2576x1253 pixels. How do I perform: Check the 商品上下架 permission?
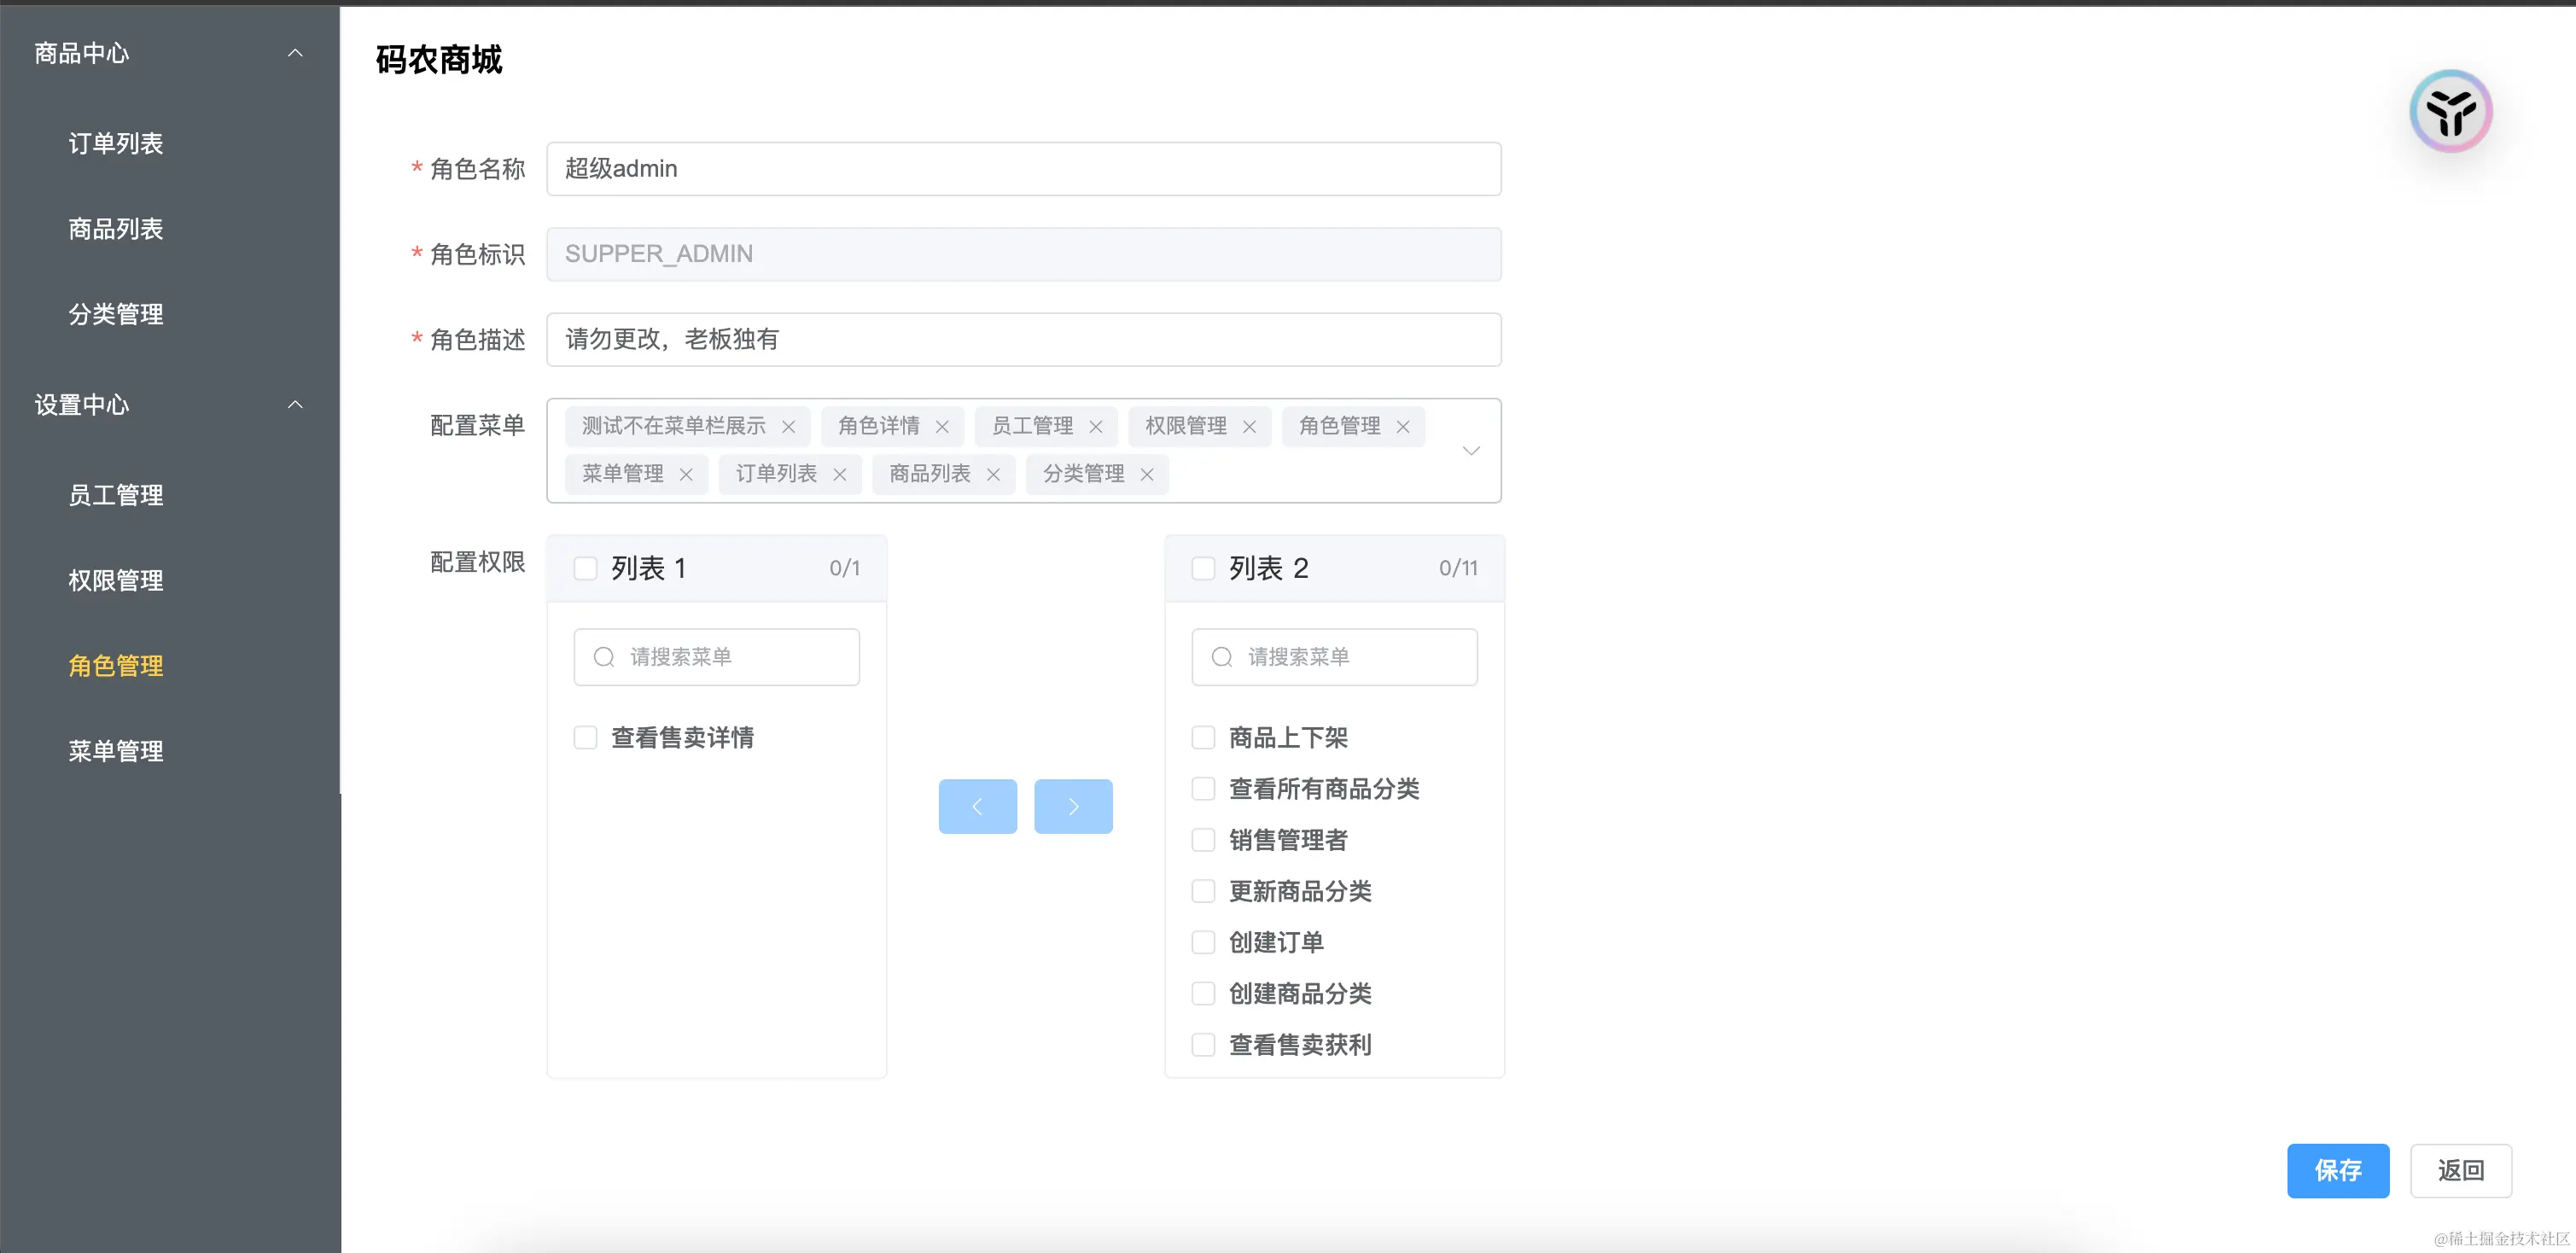(x=1203, y=738)
